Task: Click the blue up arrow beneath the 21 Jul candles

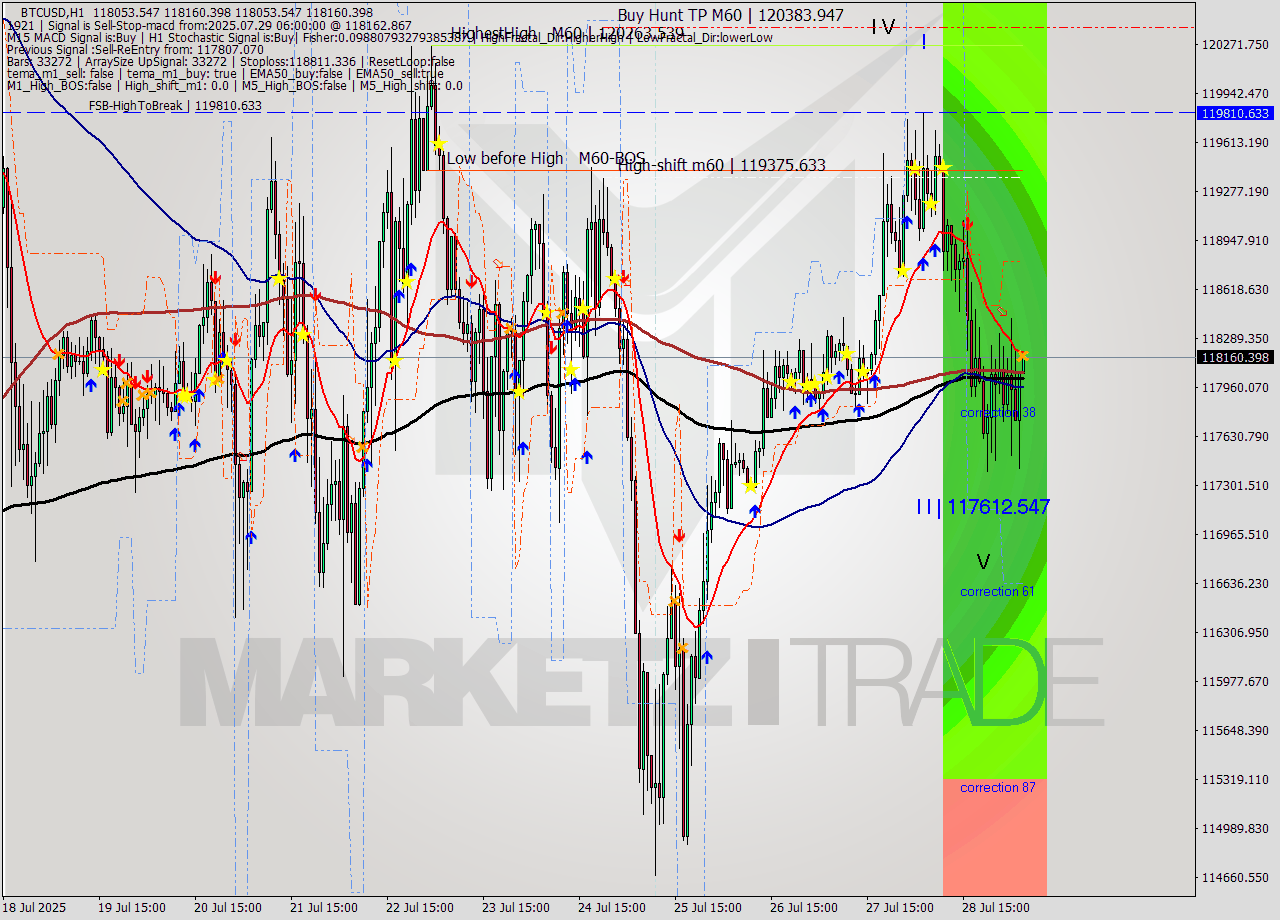Action: coord(293,455)
